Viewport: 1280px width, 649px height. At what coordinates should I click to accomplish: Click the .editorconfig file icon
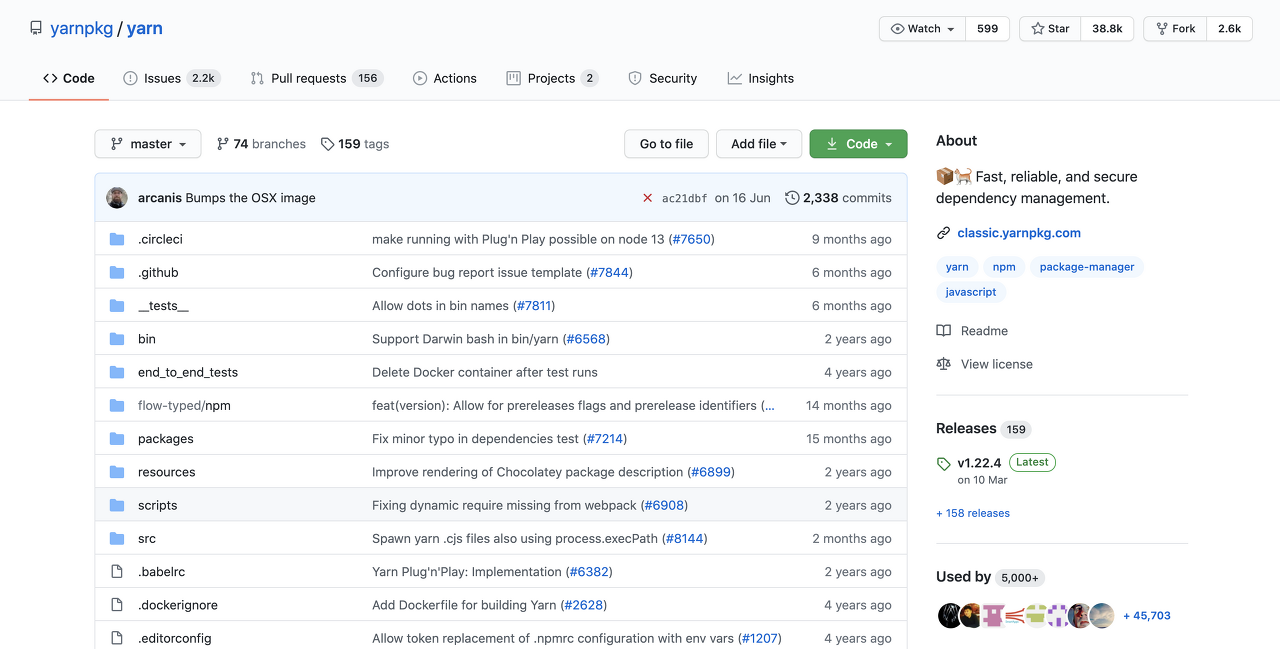click(x=117, y=638)
